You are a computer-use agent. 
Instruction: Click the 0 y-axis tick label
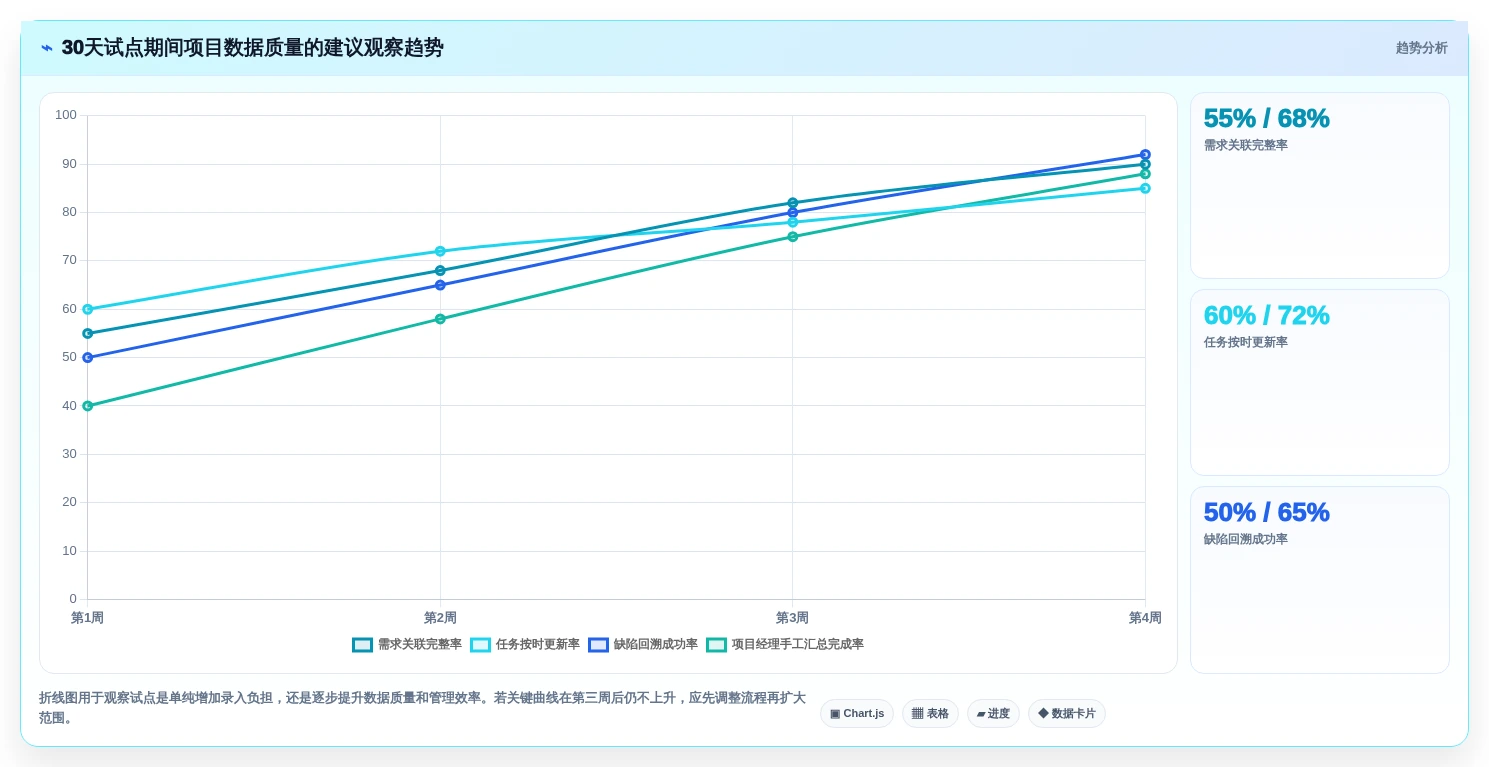click(73, 599)
